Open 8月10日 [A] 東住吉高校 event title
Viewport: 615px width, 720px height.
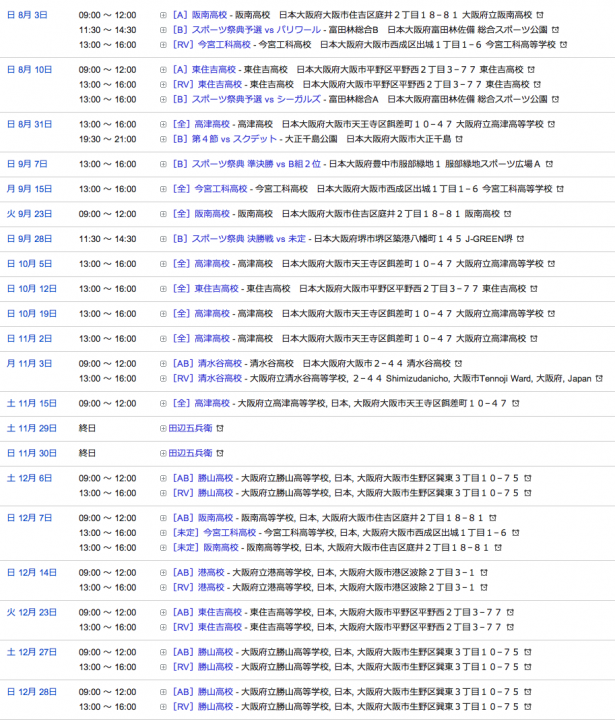point(204,70)
